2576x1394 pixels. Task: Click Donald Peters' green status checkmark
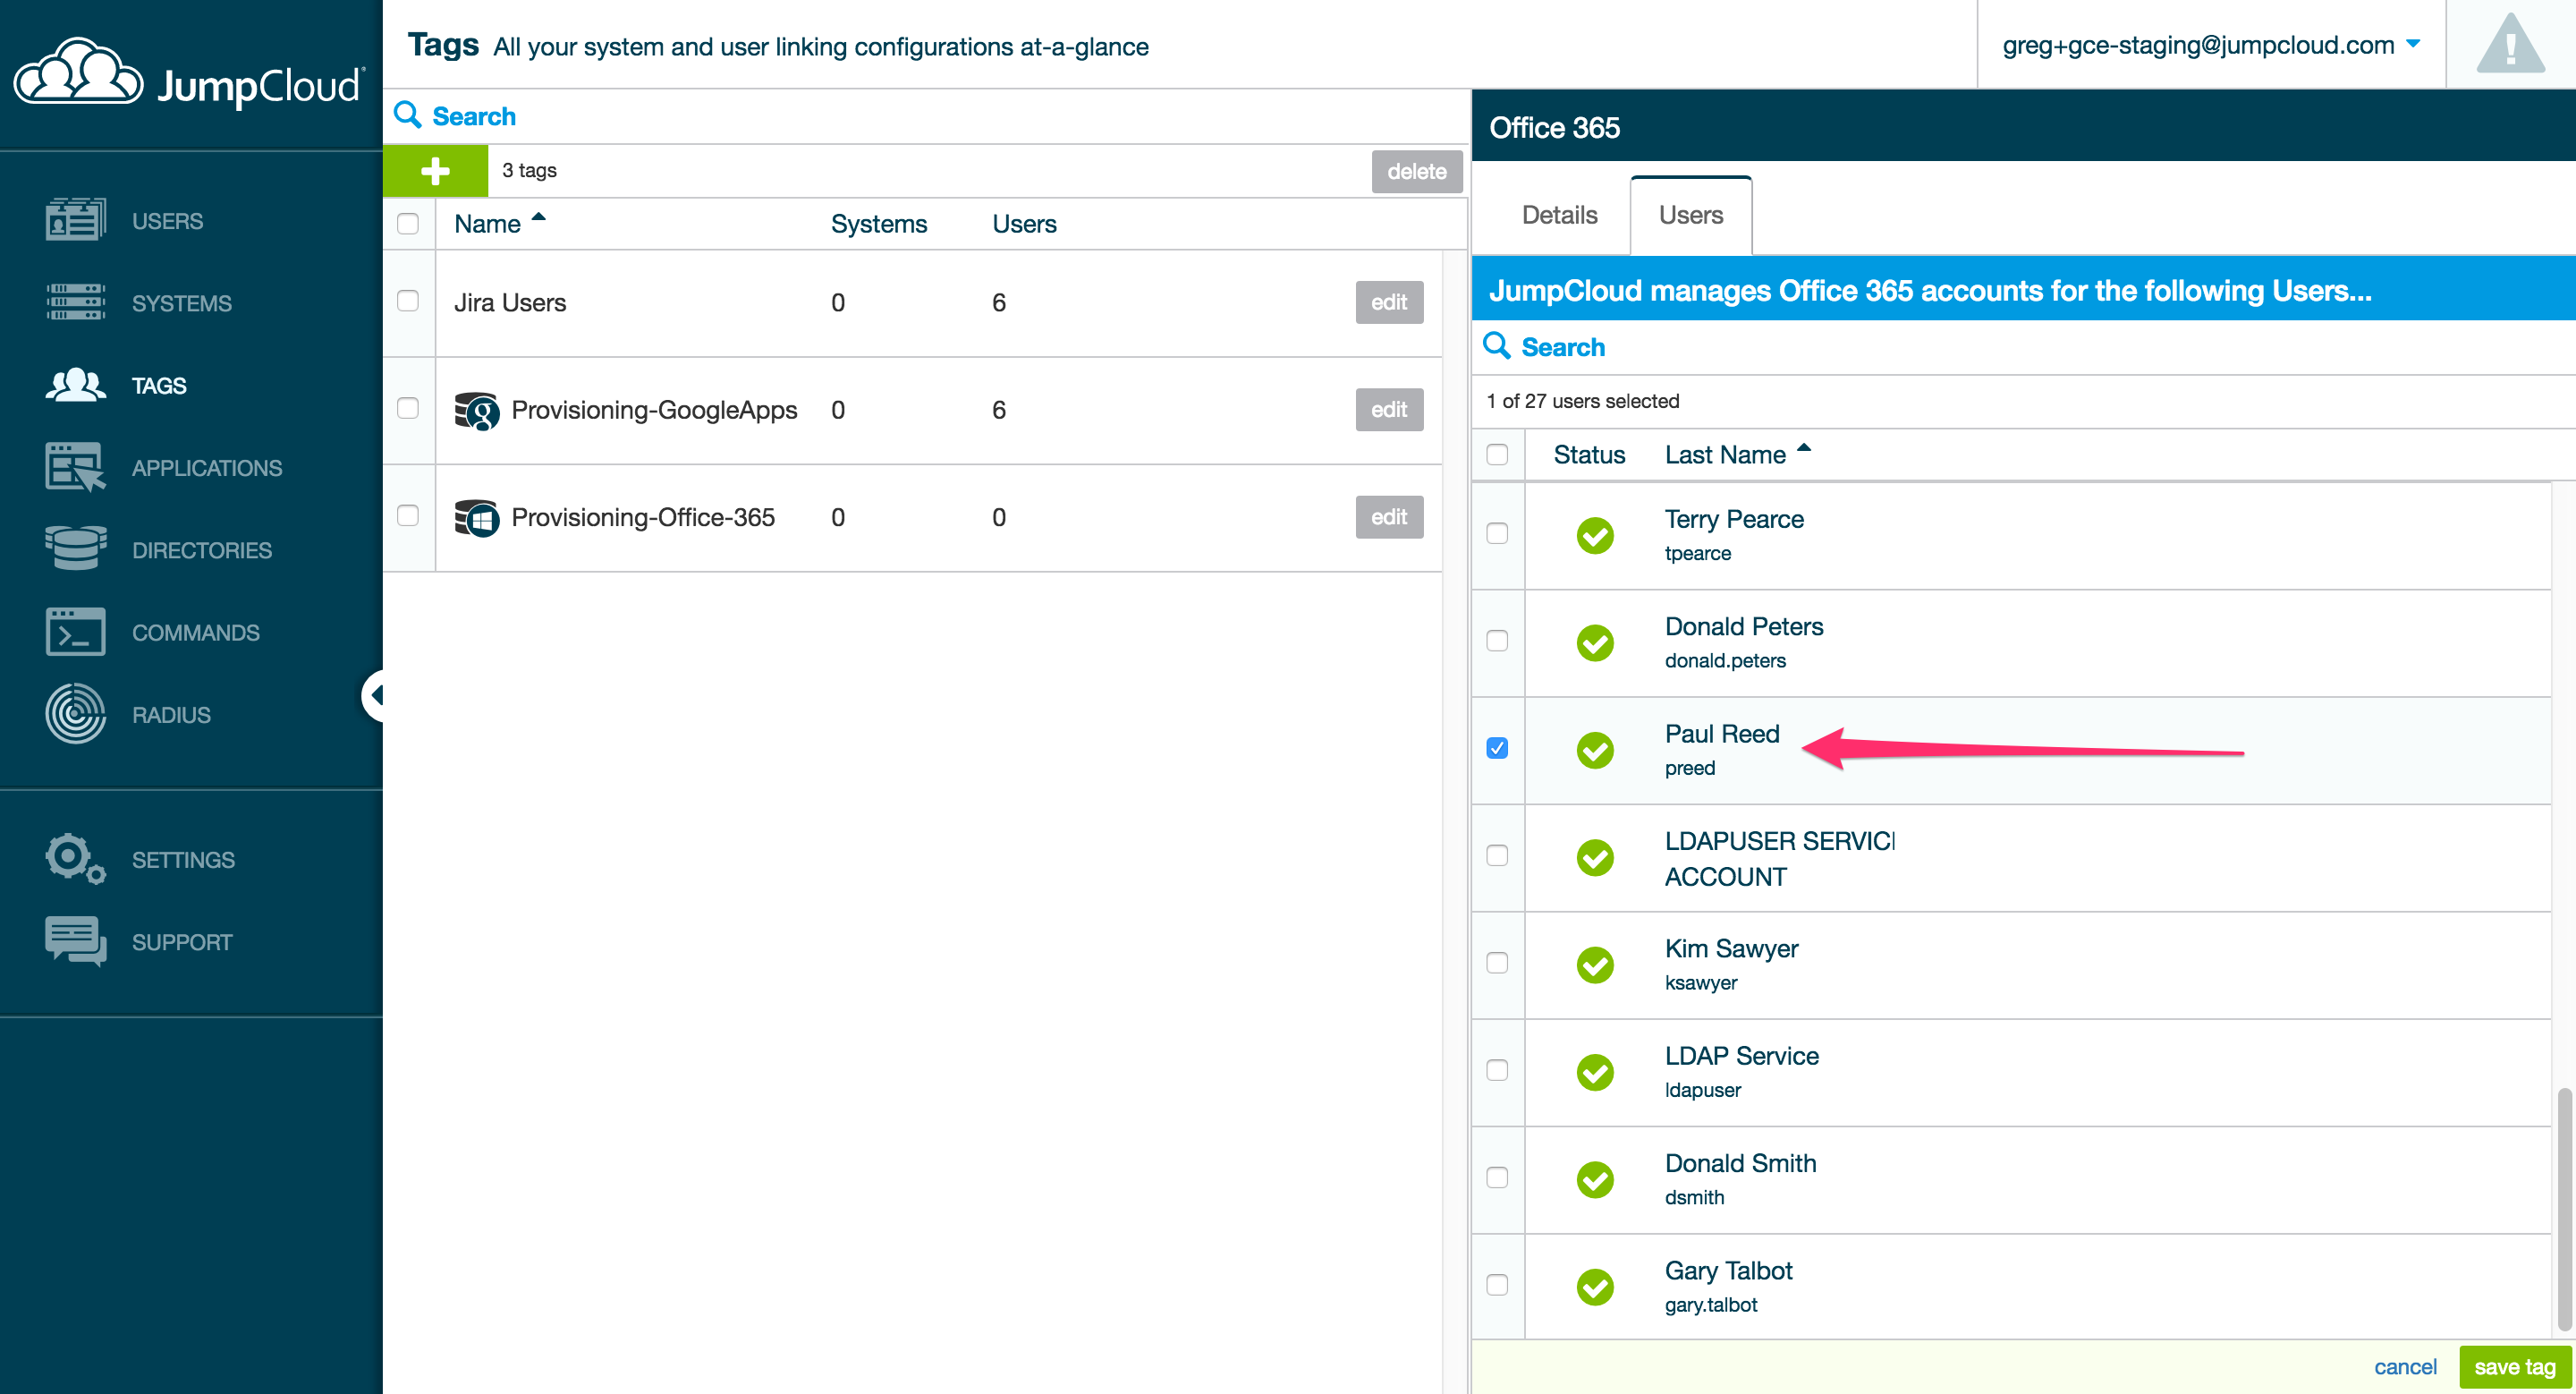click(x=1595, y=642)
